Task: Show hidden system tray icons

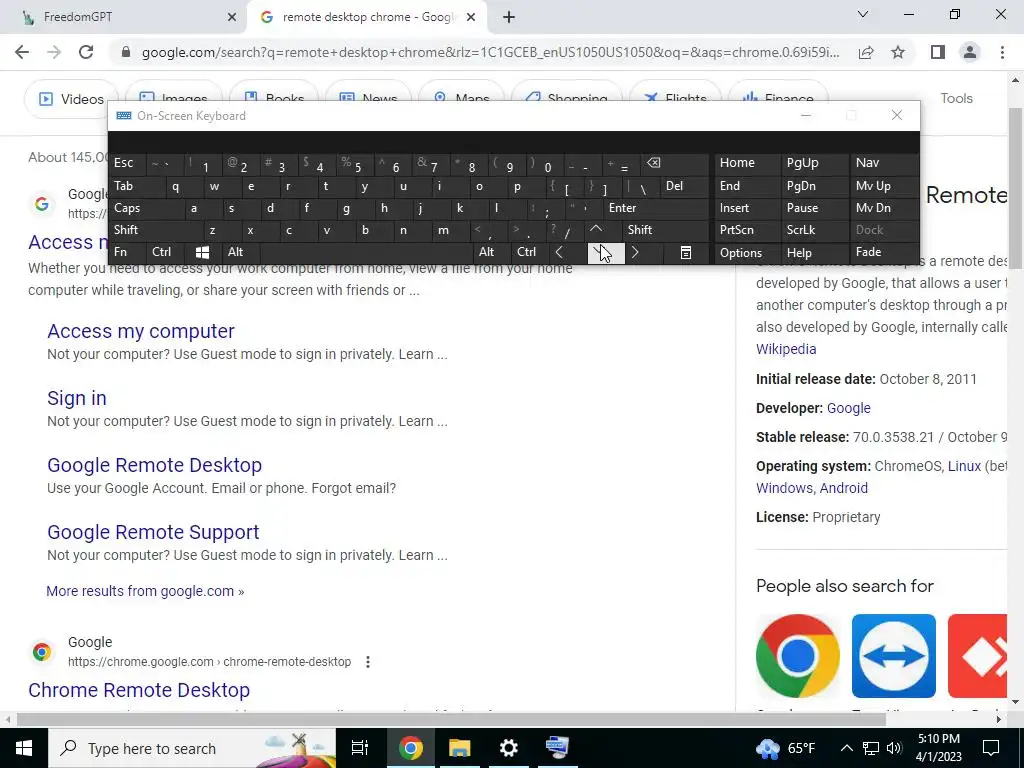Action: pos(846,748)
